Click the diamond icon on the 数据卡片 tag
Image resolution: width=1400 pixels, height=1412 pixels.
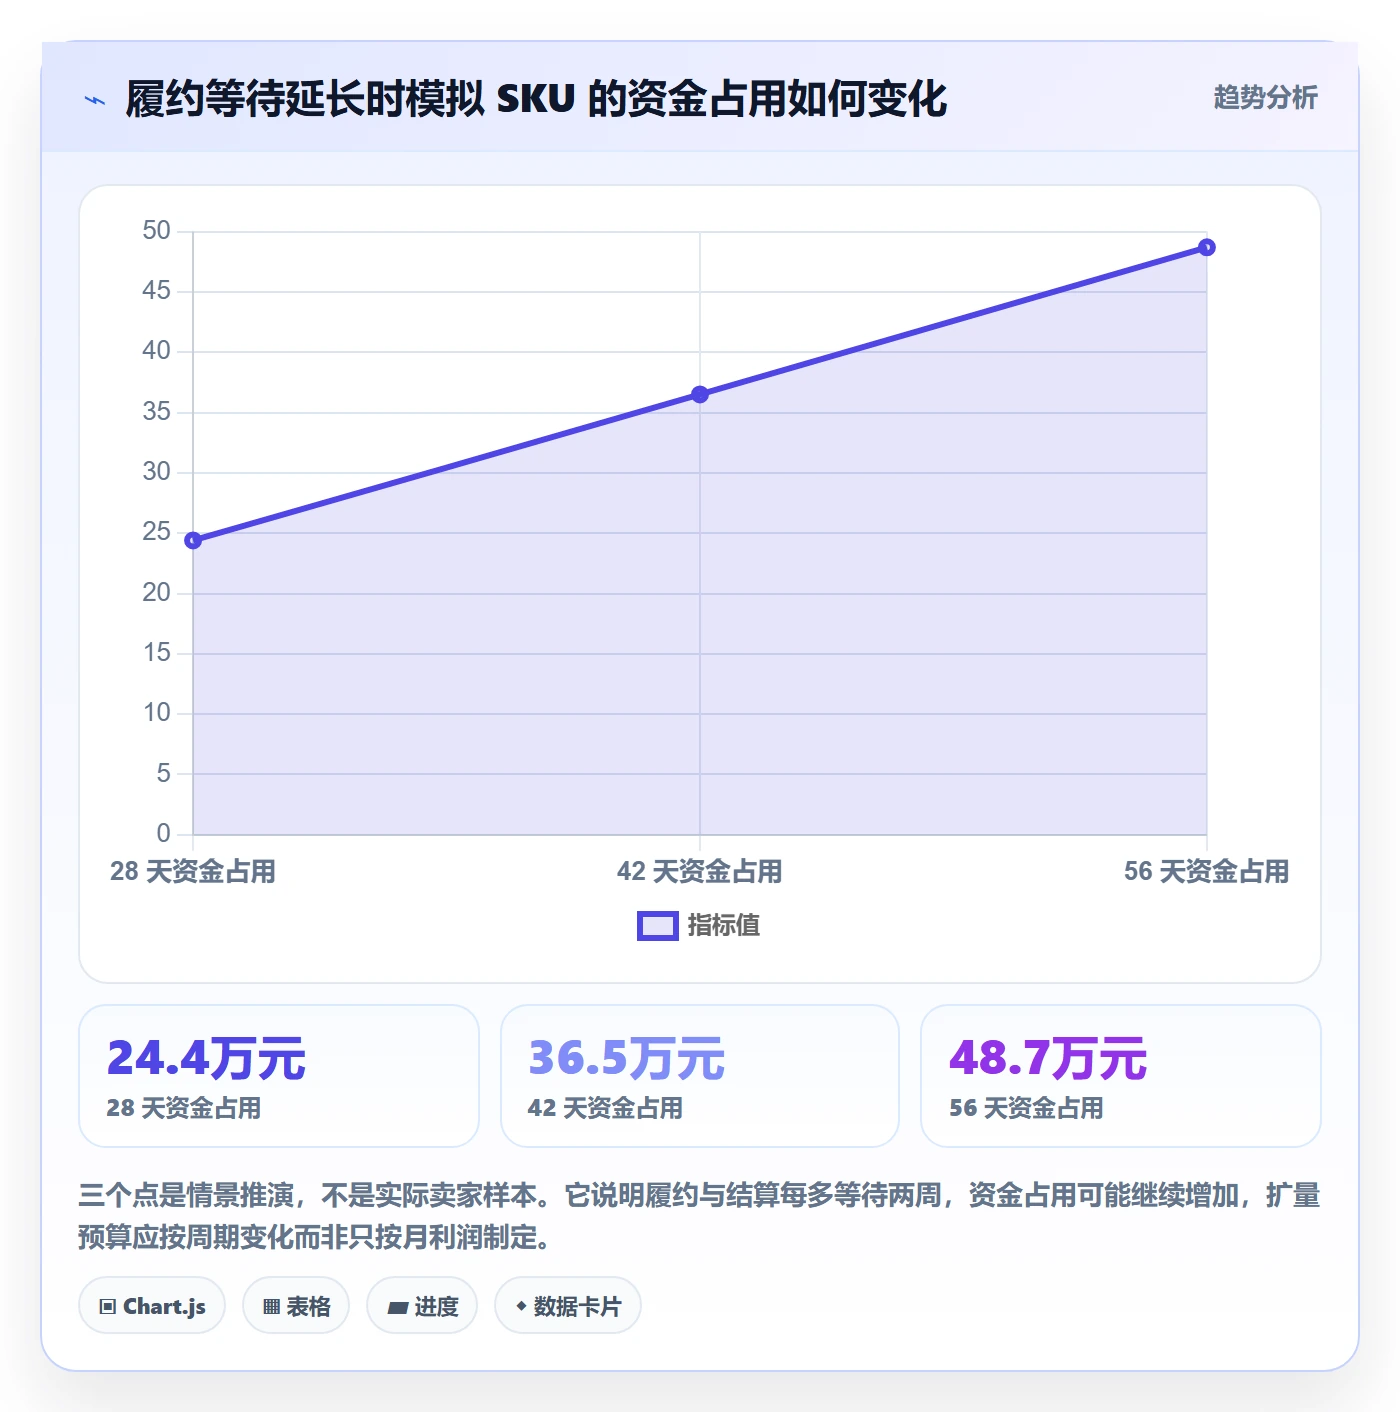(x=521, y=1305)
